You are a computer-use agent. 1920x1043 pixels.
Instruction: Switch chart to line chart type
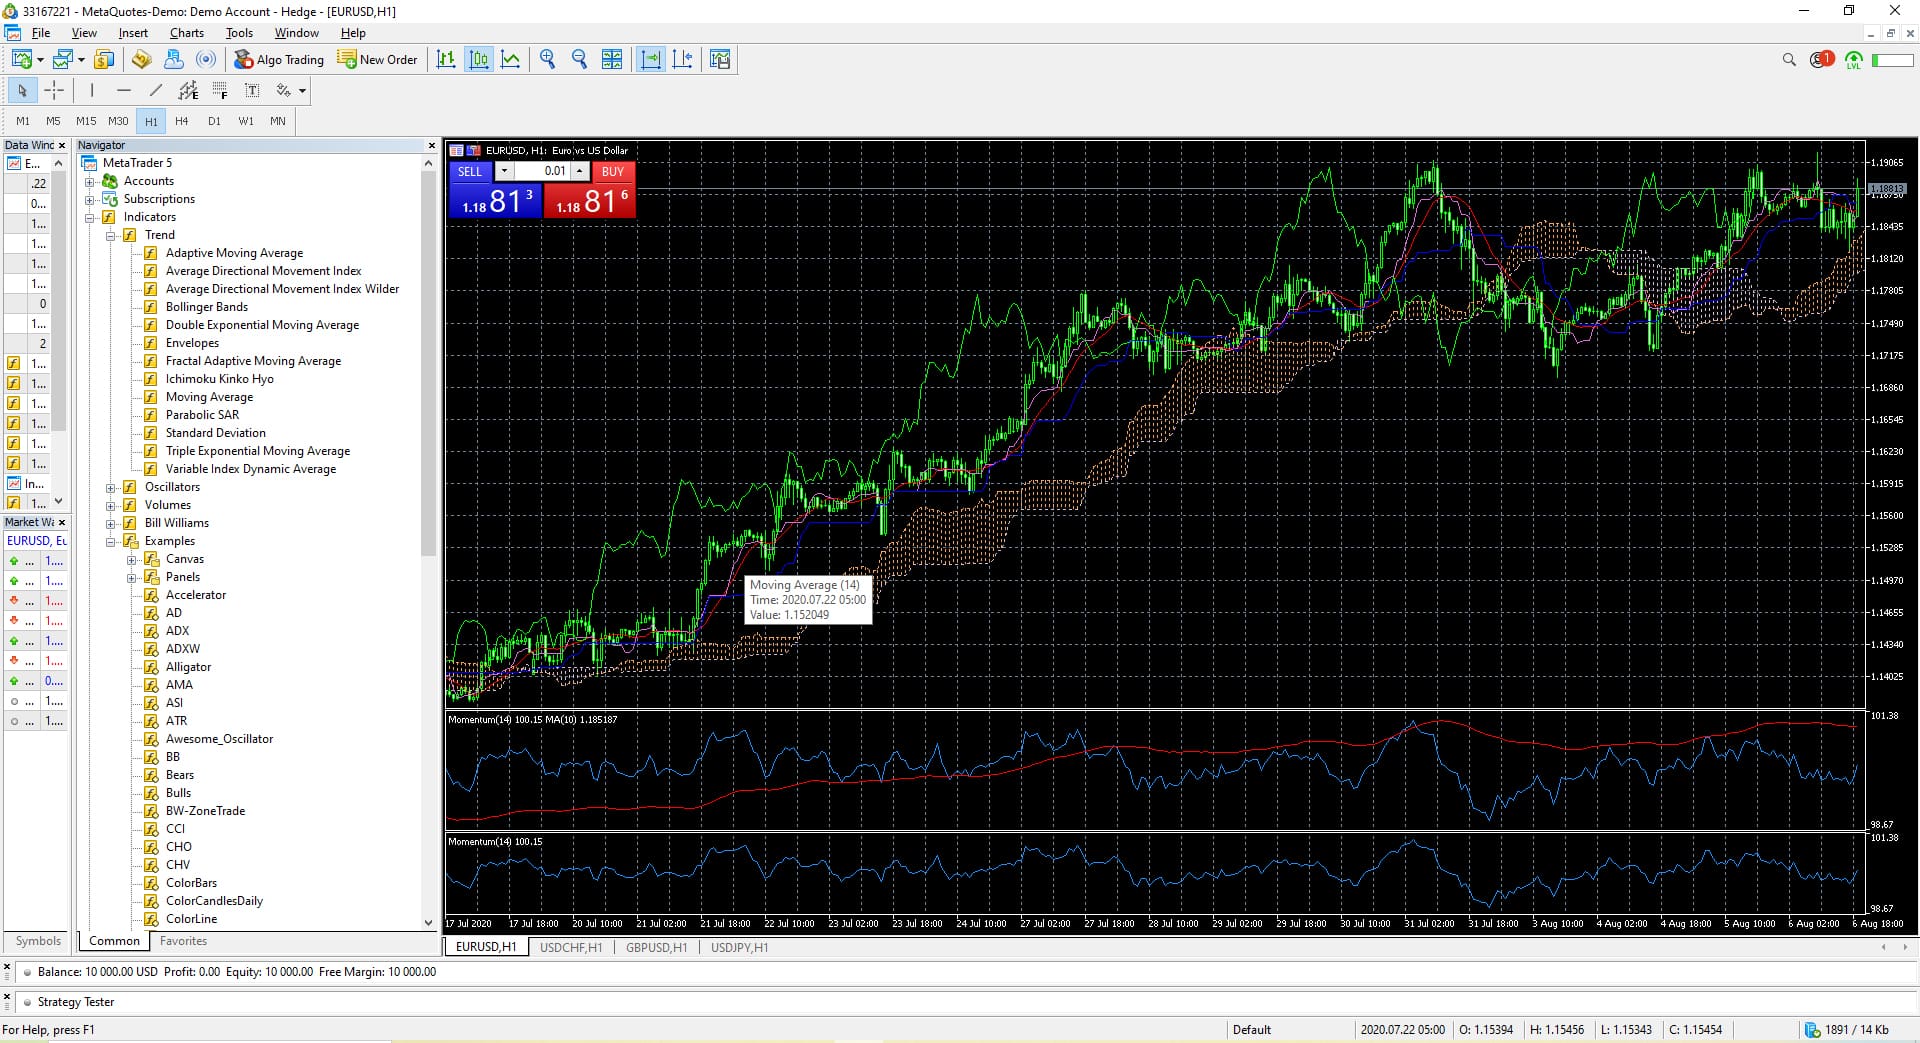point(511,59)
